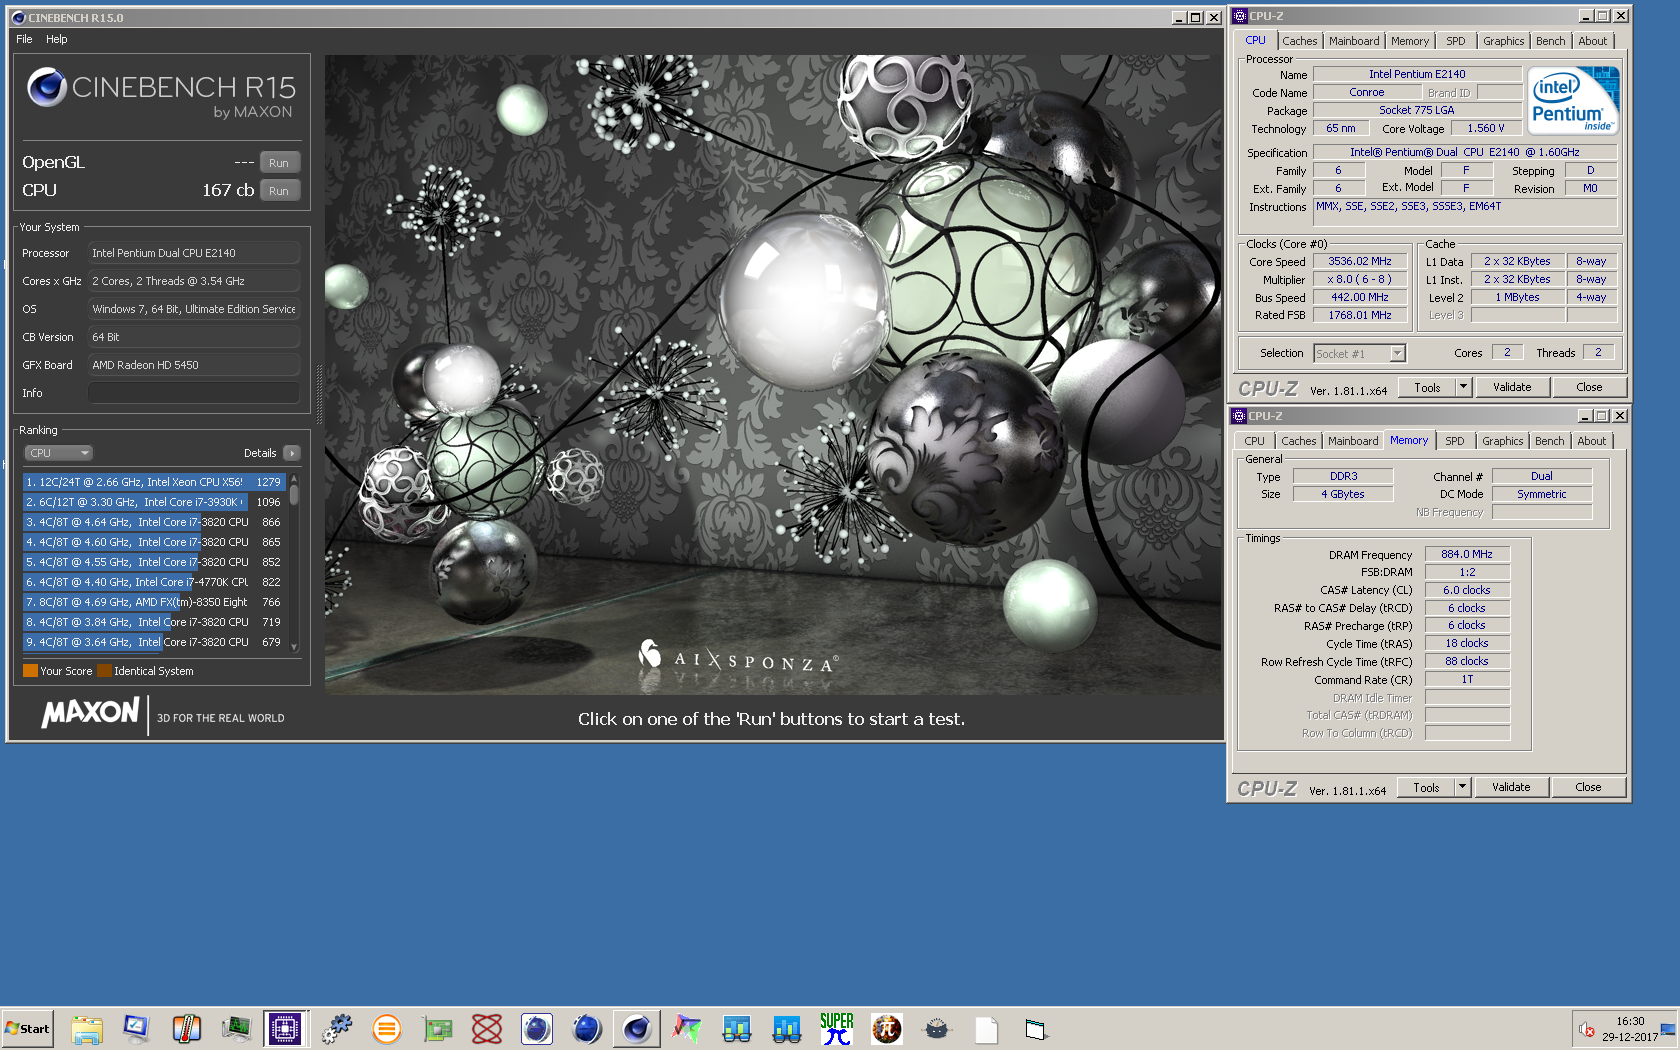Run the OpenGL benchmark test
The width and height of the screenshot is (1680, 1050).
(x=279, y=163)
